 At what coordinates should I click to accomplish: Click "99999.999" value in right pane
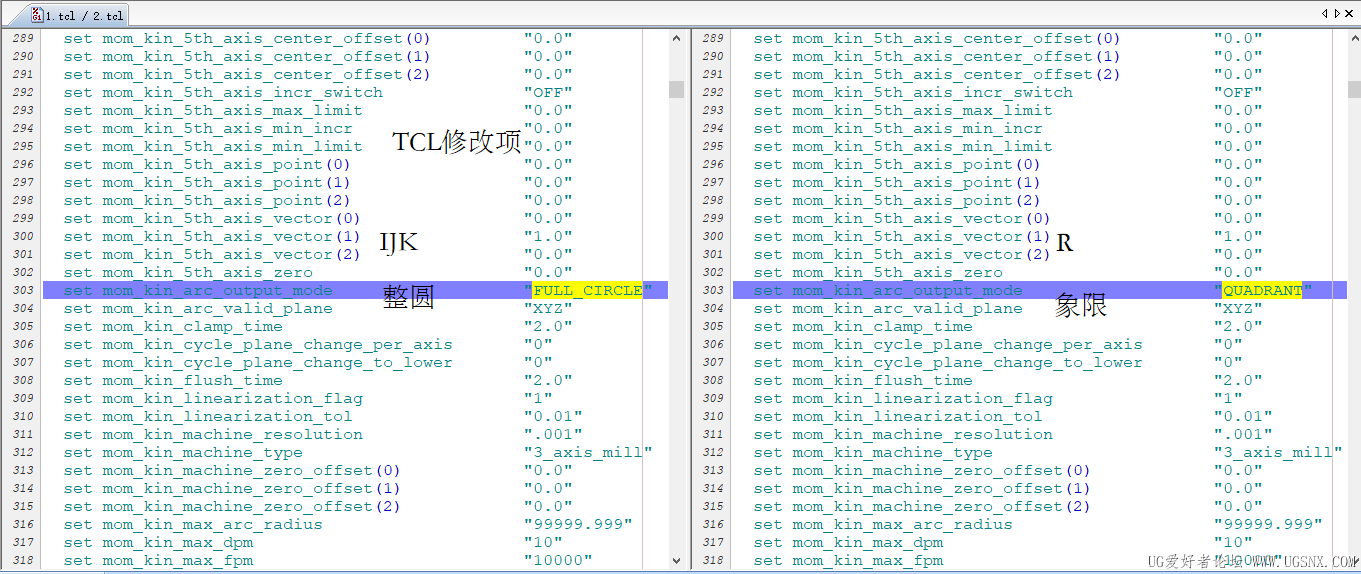(x=1268, y=525)
